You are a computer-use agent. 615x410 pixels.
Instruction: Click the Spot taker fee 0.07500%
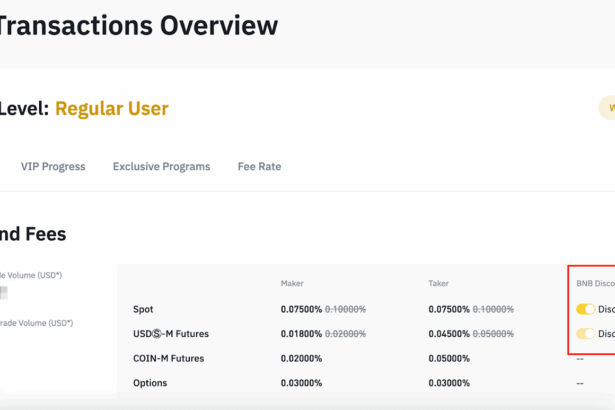pos(449,310)
